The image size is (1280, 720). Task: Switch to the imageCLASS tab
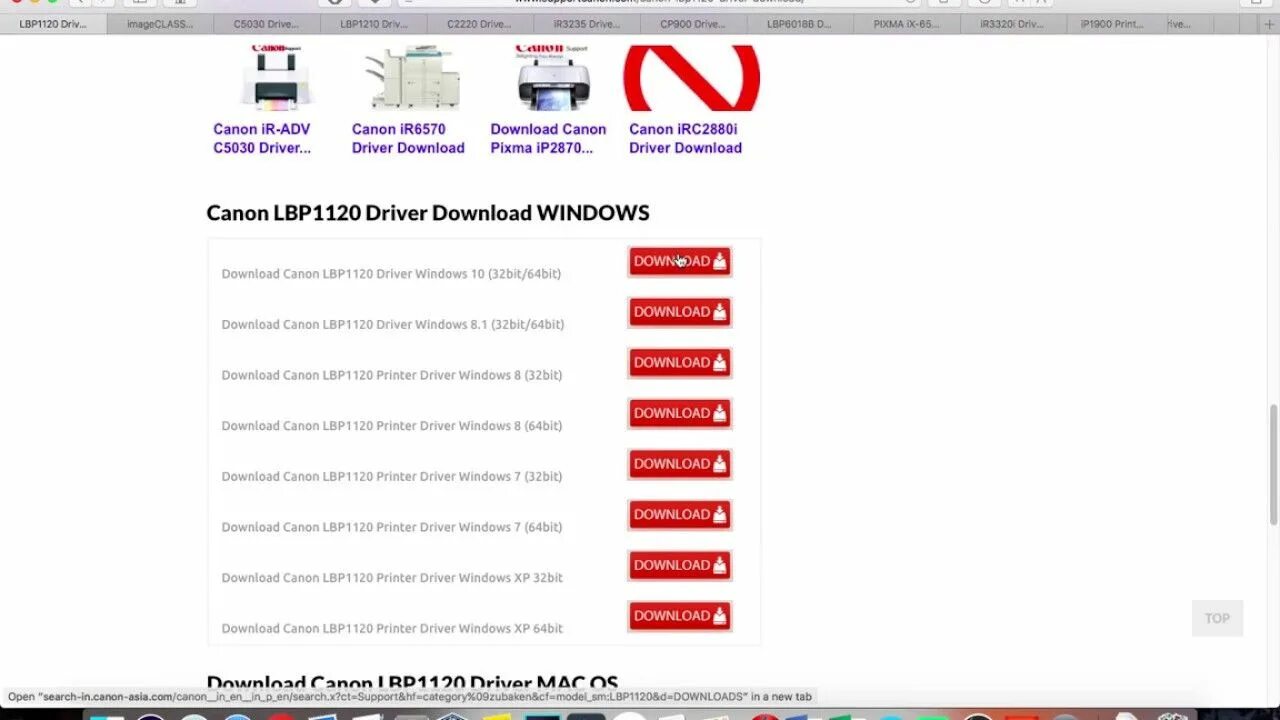[160, 24]
